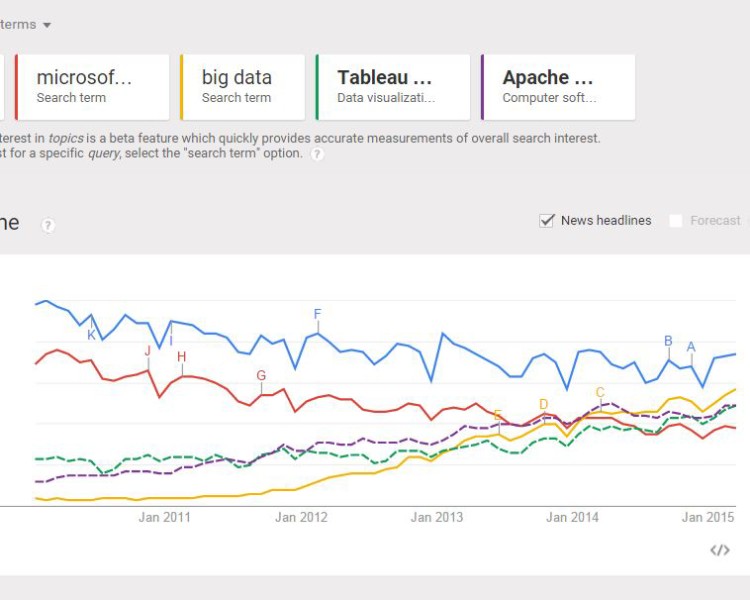Click marker G on the red line
750x600 pixels.
pyautogui.click(x=261, y=376)
